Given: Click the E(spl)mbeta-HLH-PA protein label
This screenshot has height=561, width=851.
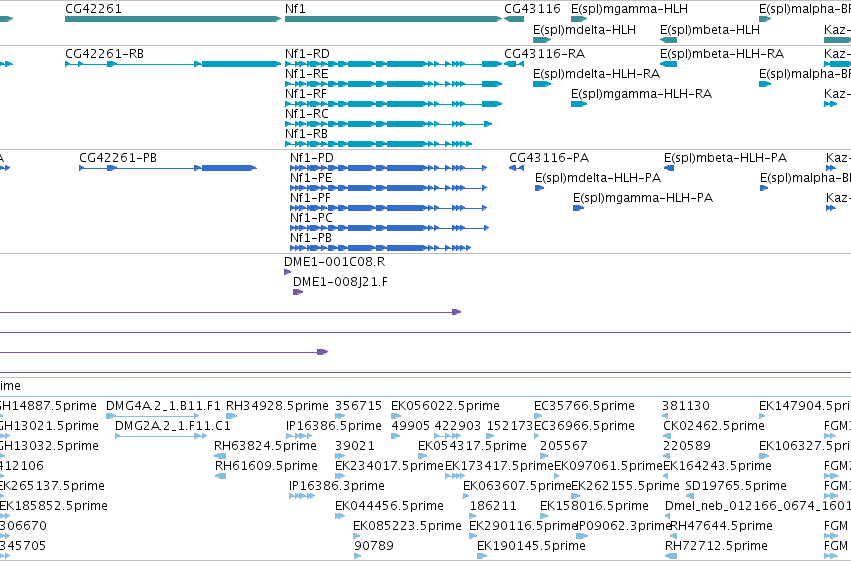Looking at the screenshot, I should [726, 158].
